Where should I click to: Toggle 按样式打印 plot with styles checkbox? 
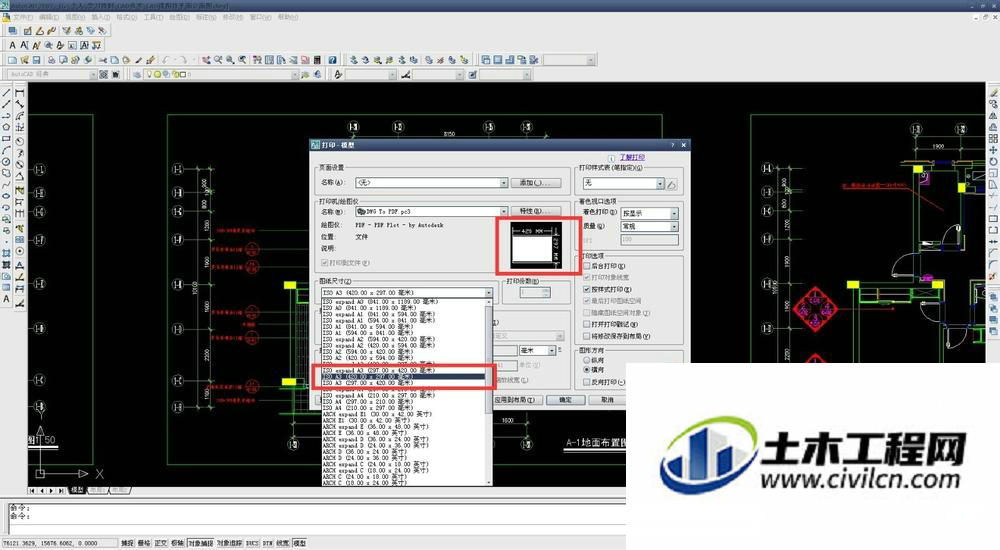pyautogui.click(x=587, y=289)
